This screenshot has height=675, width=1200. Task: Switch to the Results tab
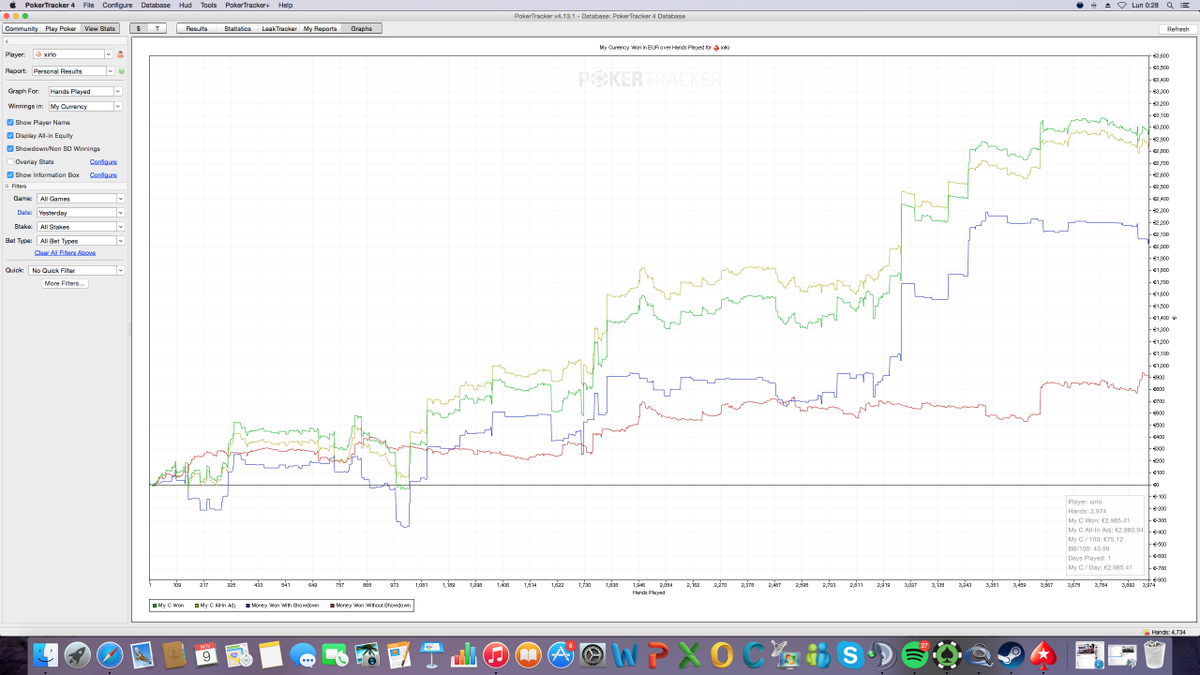(x=197, y=29)
